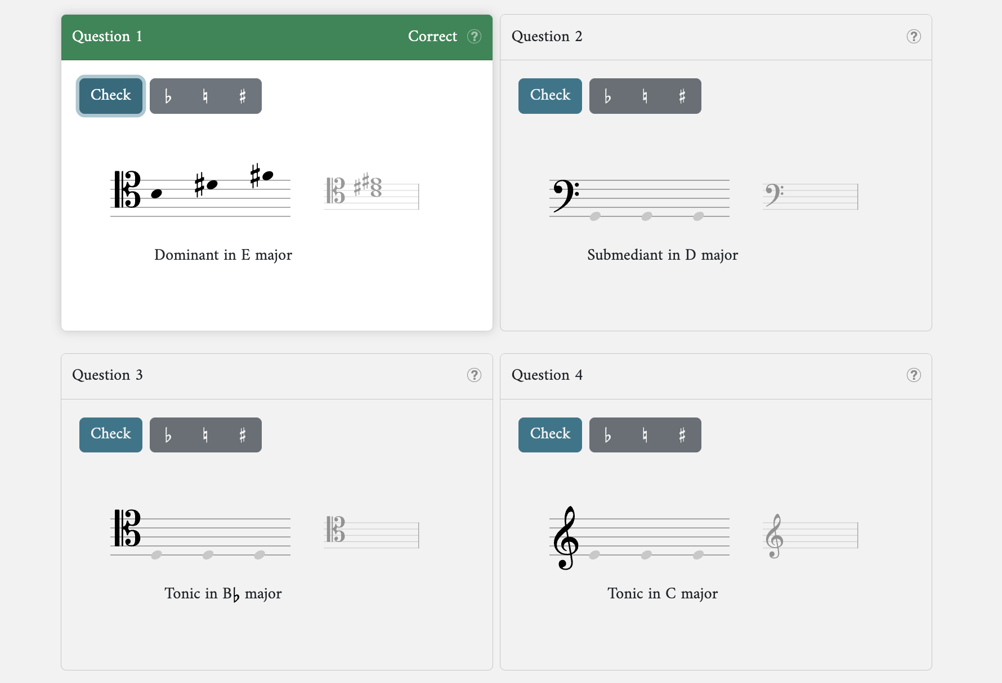Select the sharp accidental in Question 2
Image resolution: width=1002 pixels, height=683 pixels.
pos(682,96)
